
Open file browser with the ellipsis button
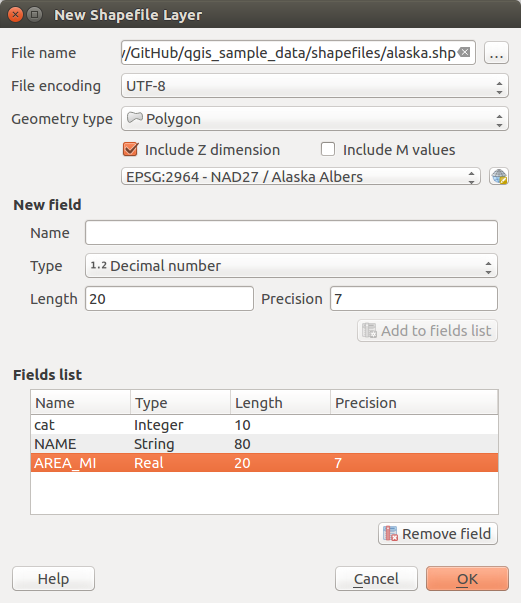click(x=496, y=53)
